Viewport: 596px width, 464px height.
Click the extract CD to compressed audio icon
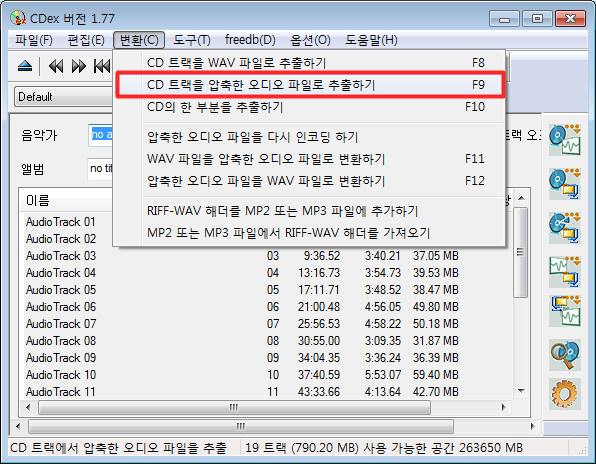click(x=565, y=184)
